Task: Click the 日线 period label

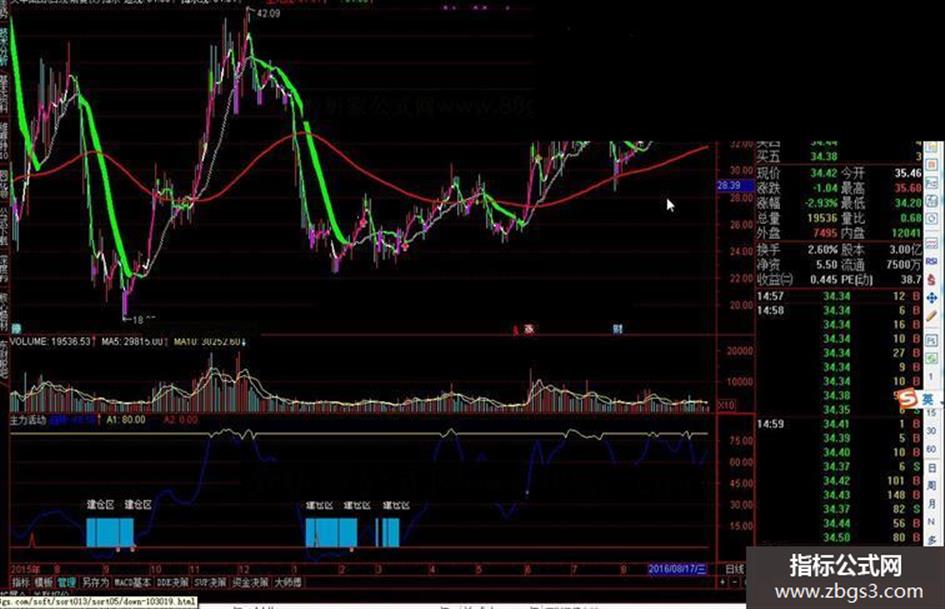Action: [735, 569]
